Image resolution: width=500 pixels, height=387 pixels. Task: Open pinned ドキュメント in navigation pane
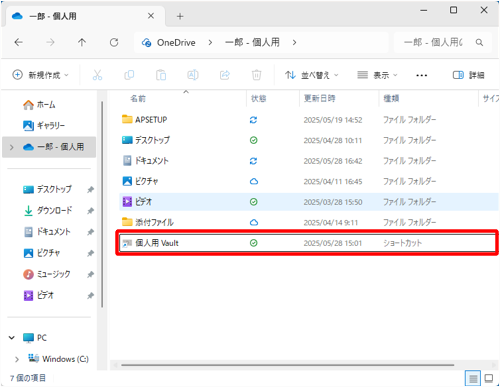pyautogui.click(x=47, y=232)
